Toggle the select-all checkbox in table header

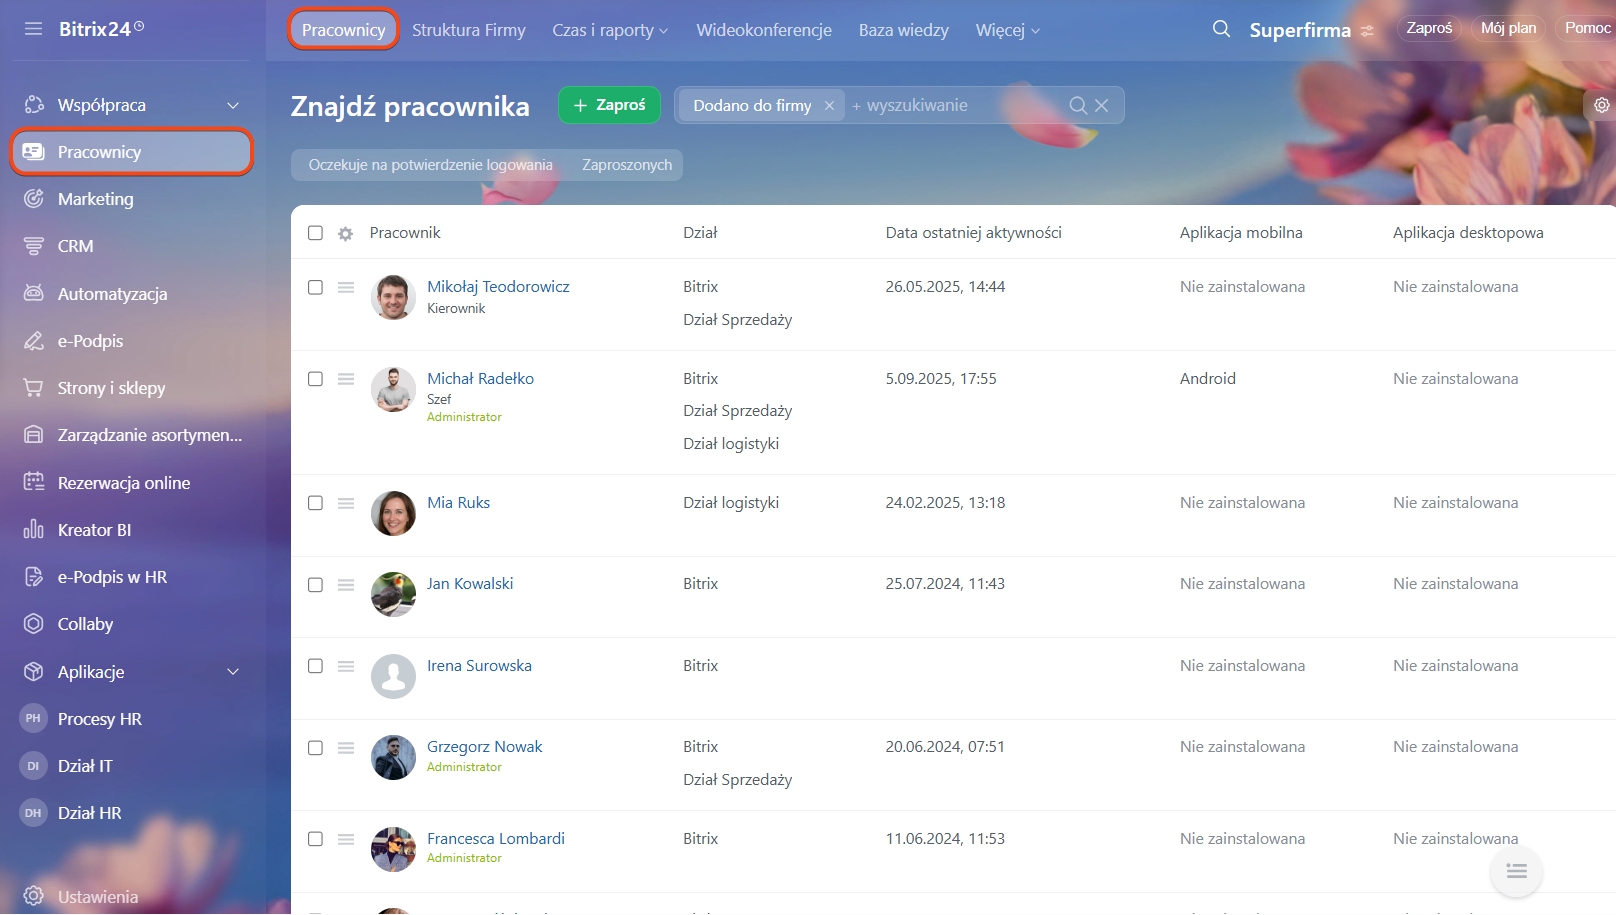(315, 233)
